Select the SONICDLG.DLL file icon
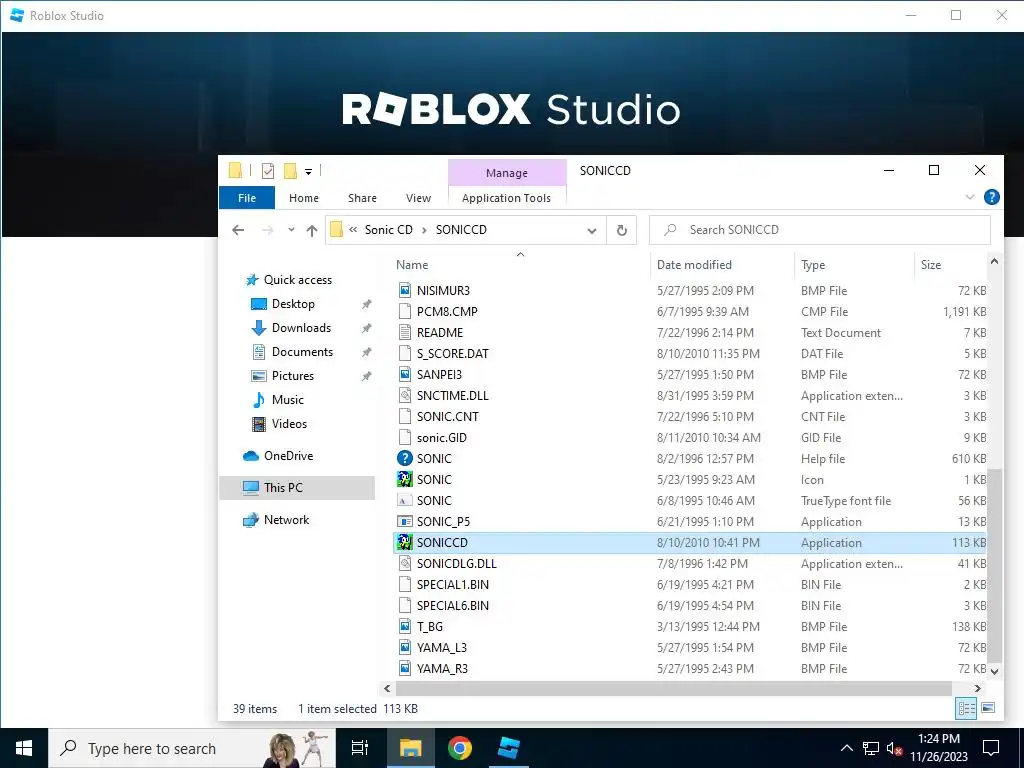This screenshot has width=1024, height=768. pos(405,563)
